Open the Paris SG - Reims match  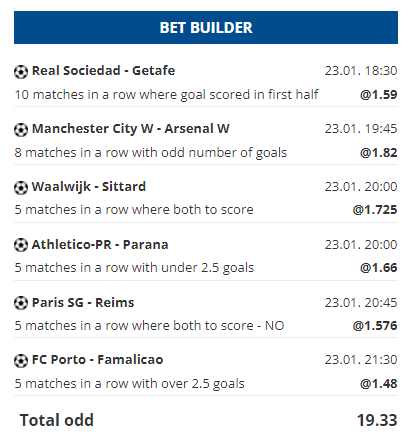tap(83, 303)
